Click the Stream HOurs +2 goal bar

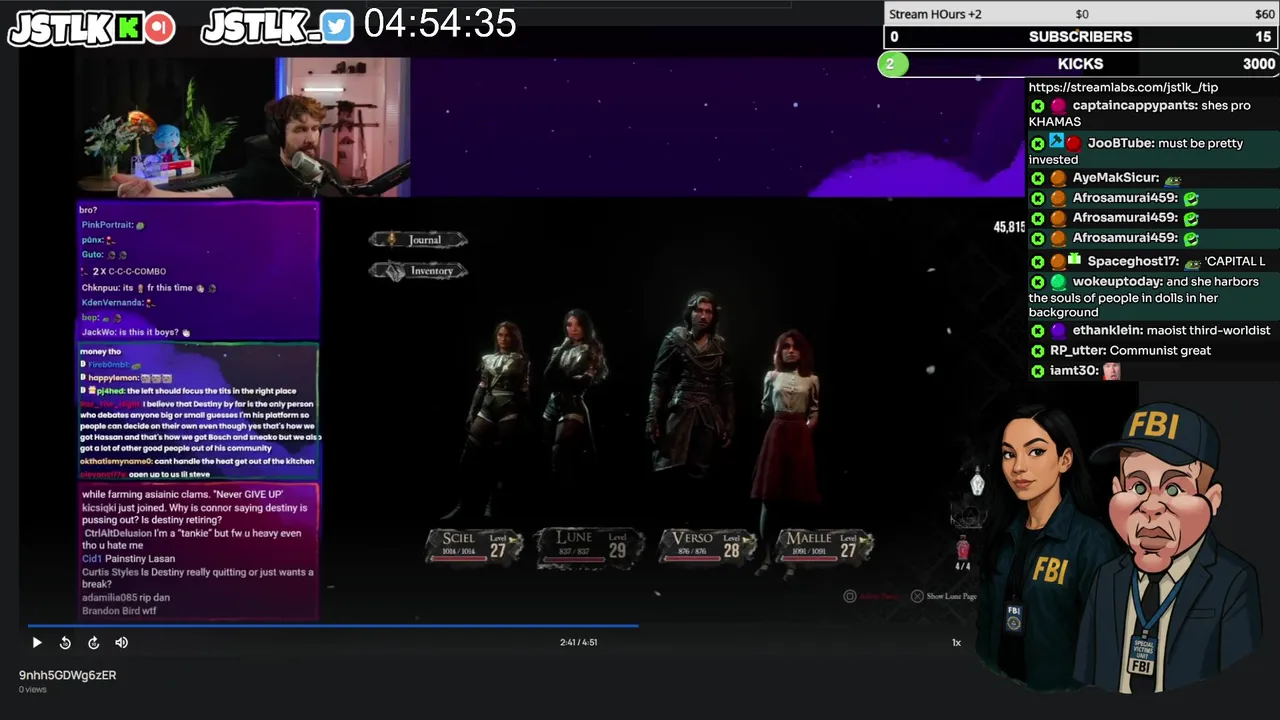1081,13
